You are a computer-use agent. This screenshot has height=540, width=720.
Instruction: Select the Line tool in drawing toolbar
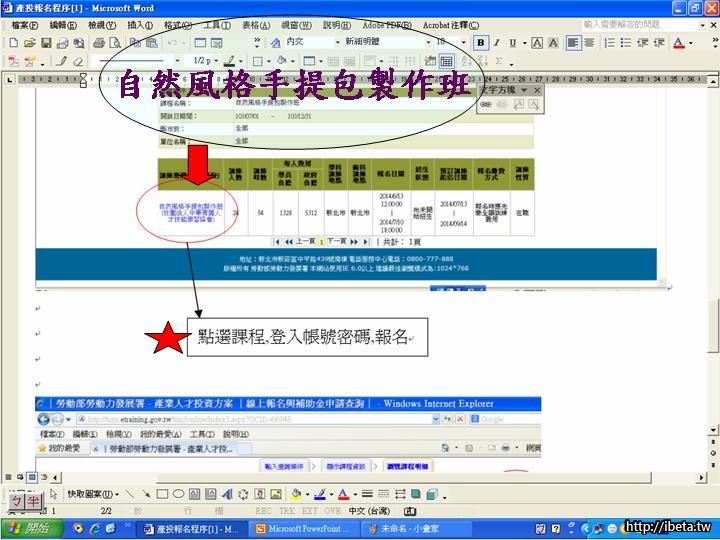pyautogui.click(x=130, y=494)
